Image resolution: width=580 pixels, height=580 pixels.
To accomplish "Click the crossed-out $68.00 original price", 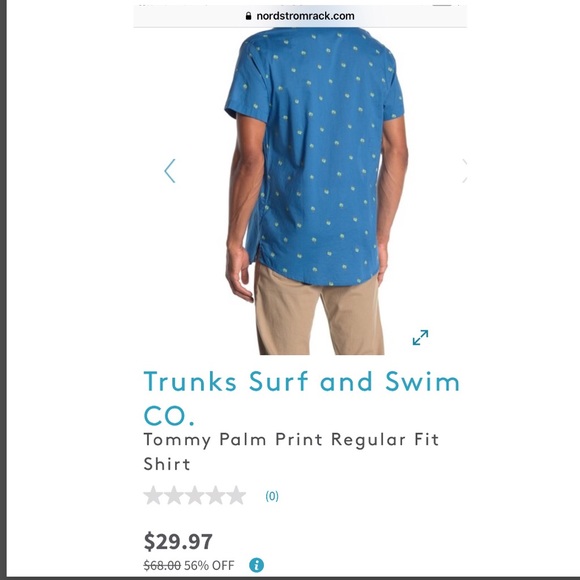I will [x=162, y=565].
